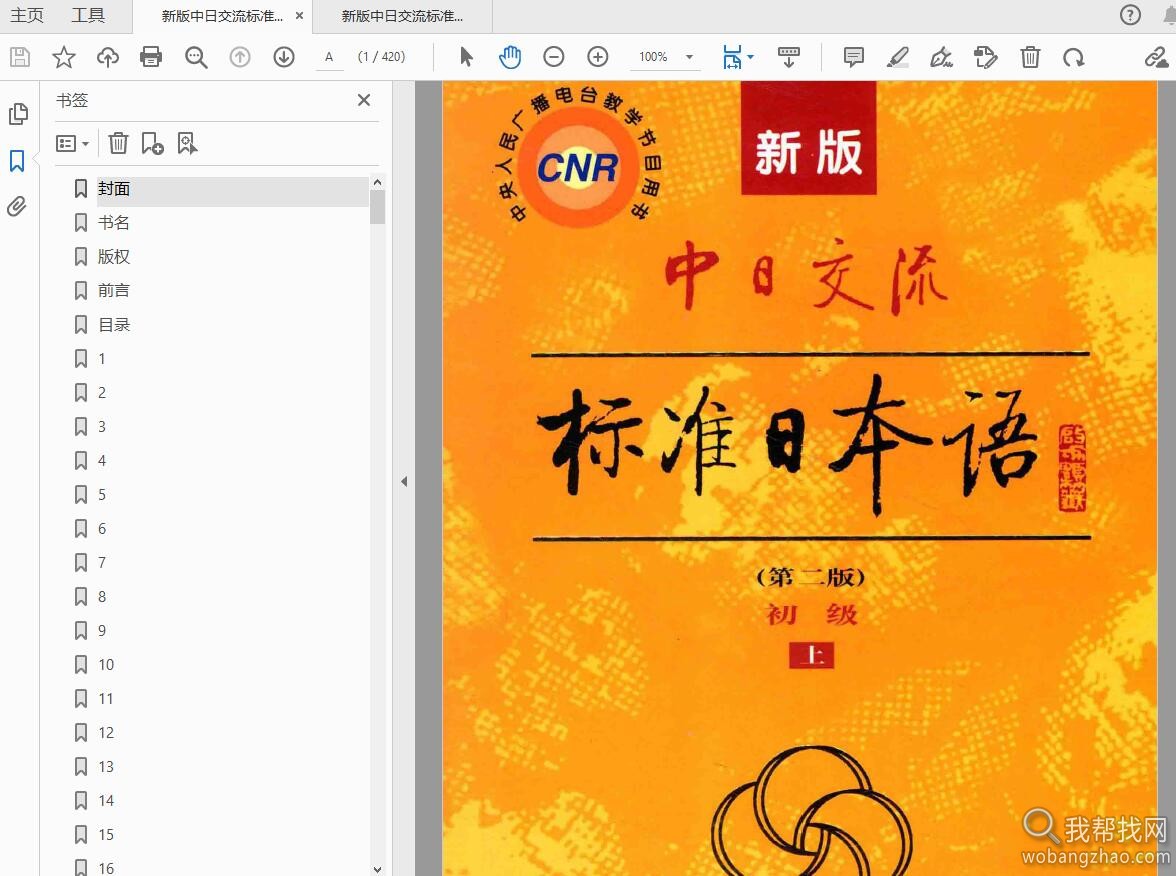
Task: Open the Find text magnifier tool
Action: point(196,57)
